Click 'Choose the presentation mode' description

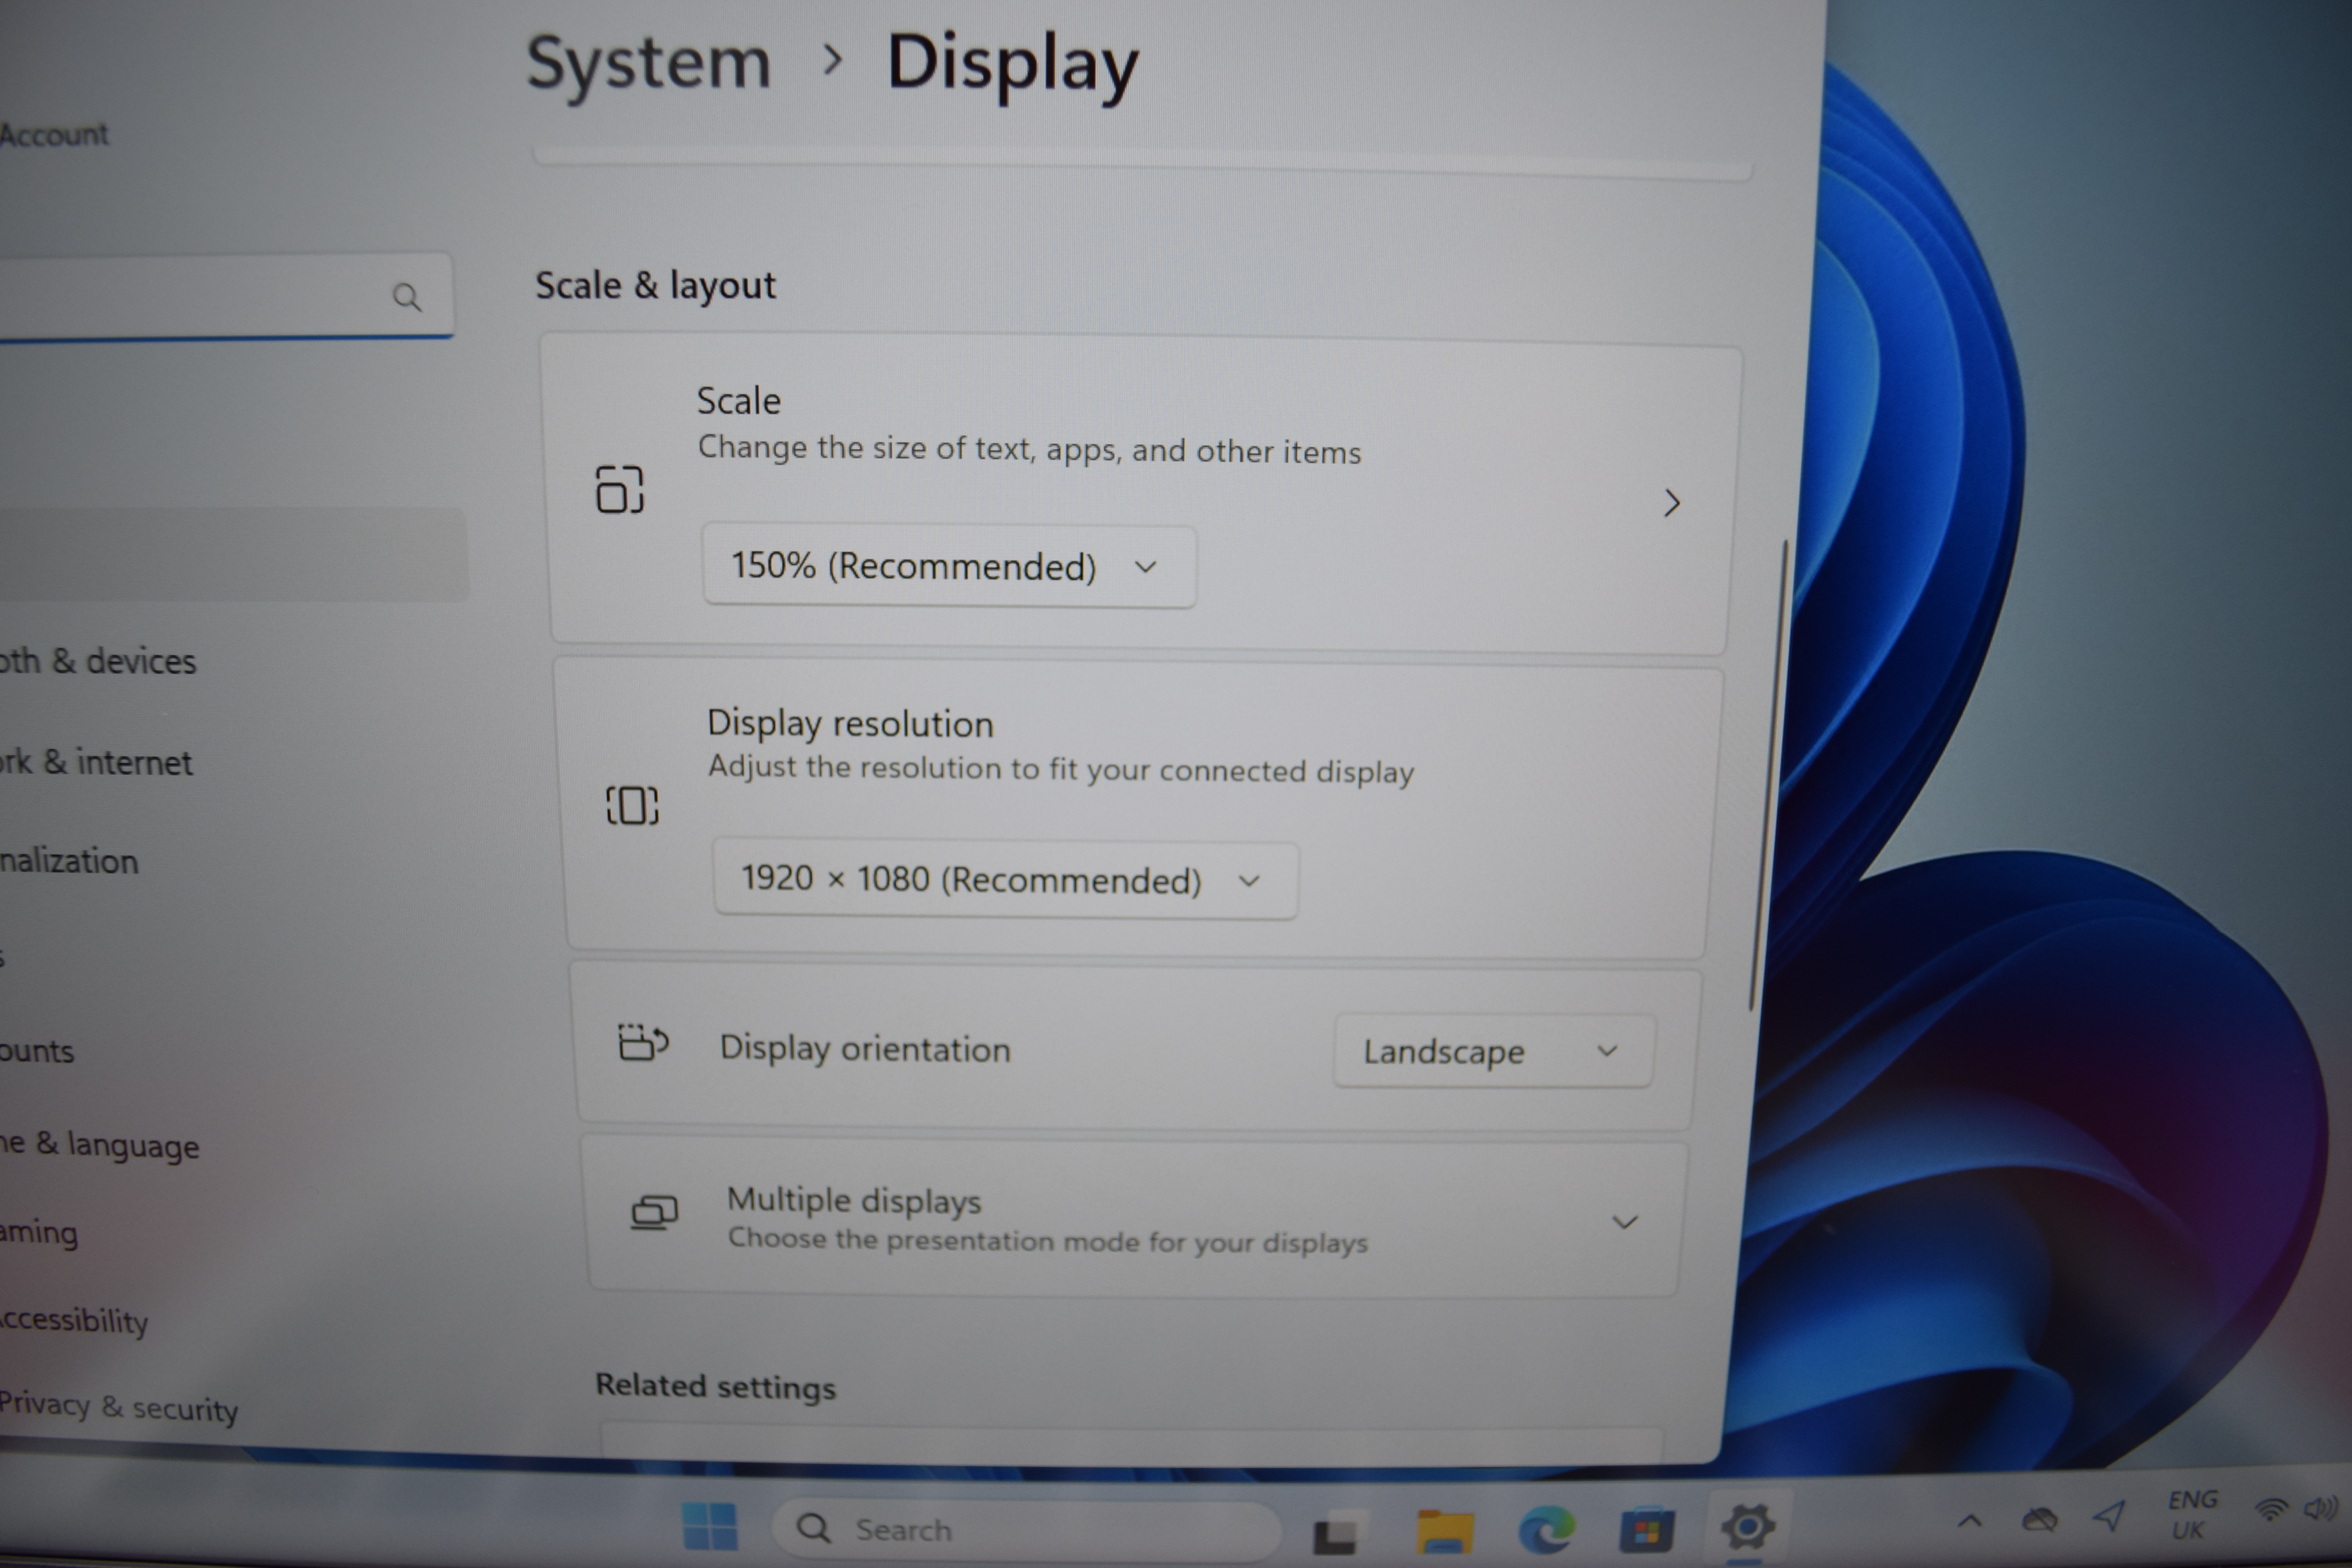[x=1047, y=1241]
